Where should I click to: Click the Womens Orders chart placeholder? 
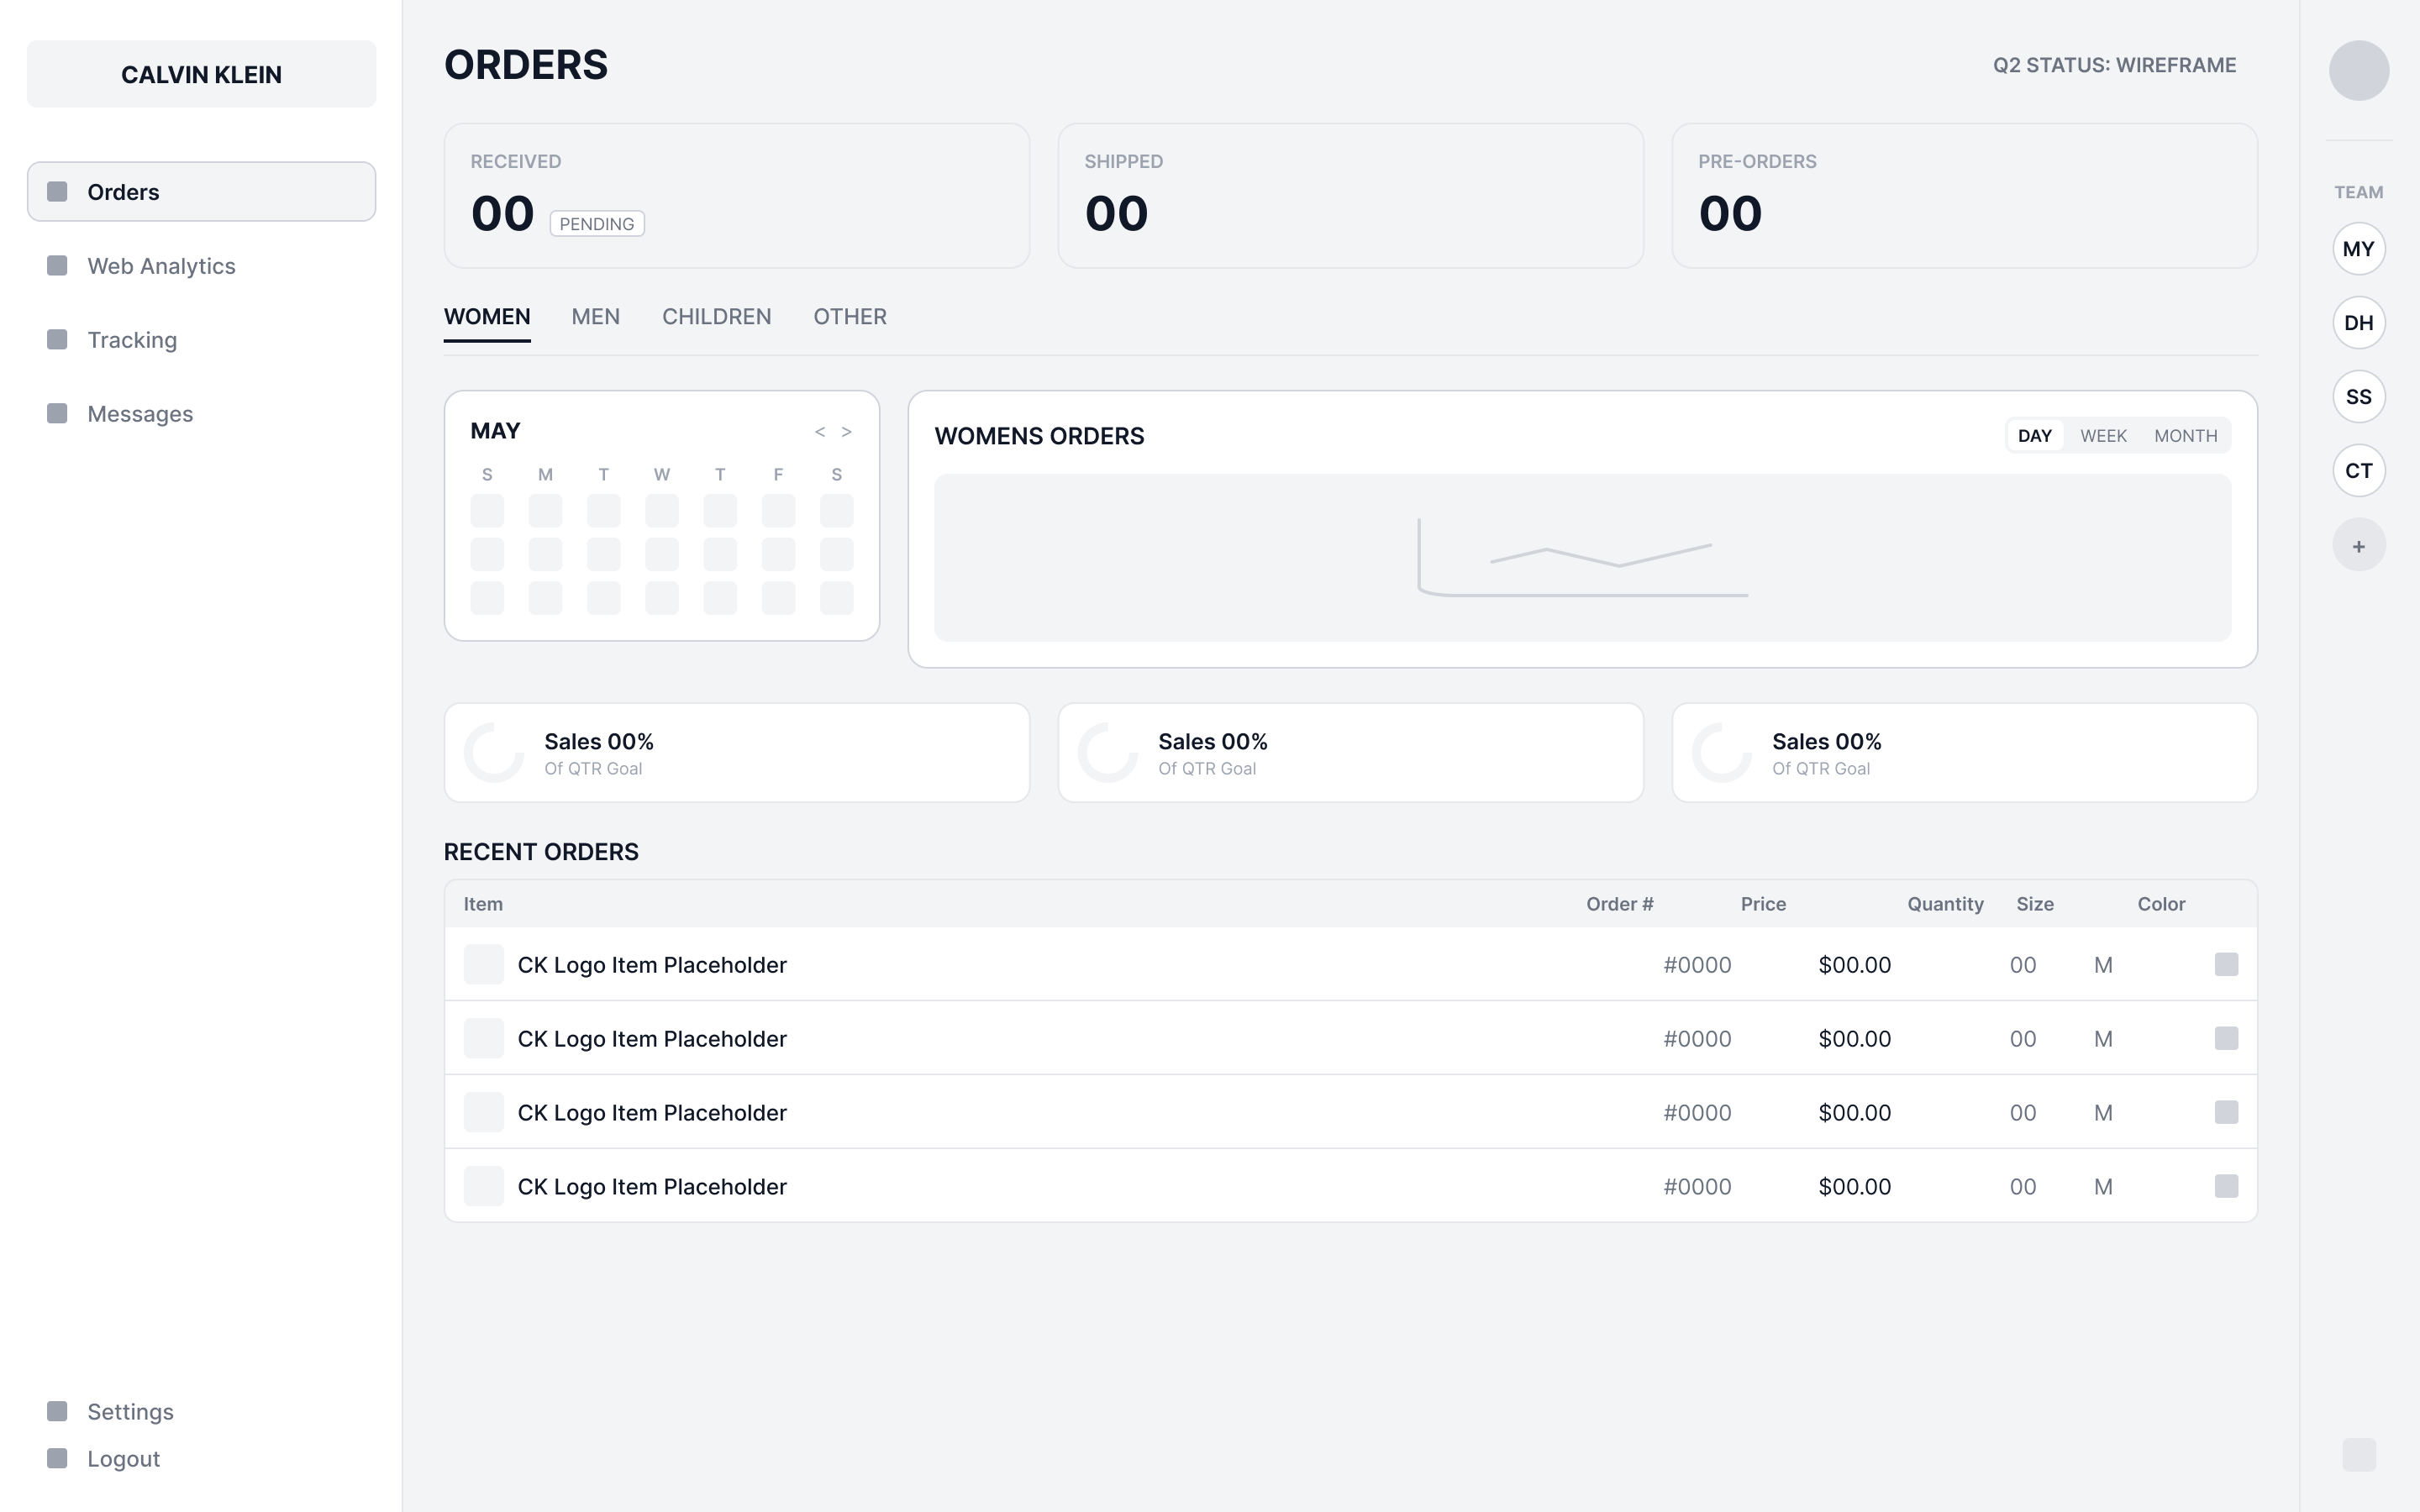click(1582, 557)
